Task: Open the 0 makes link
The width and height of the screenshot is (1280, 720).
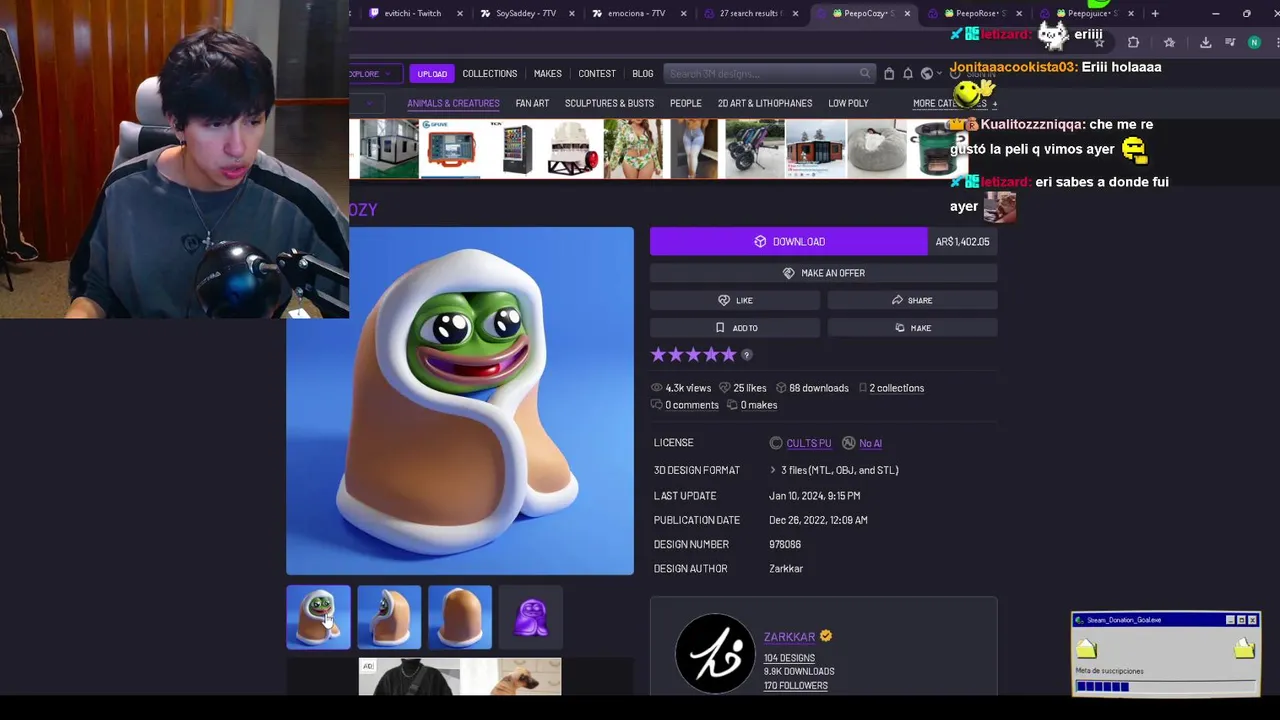Action: coord(759,405)
